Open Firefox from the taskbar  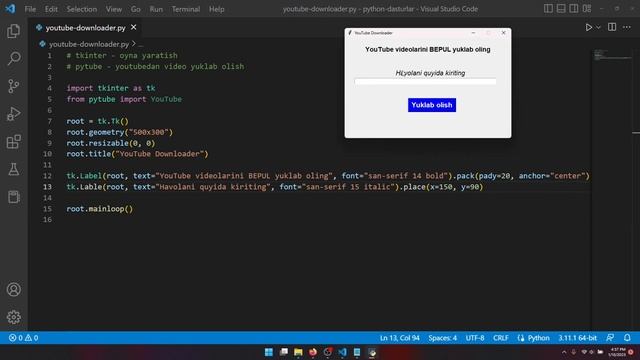tap(313, 352)
